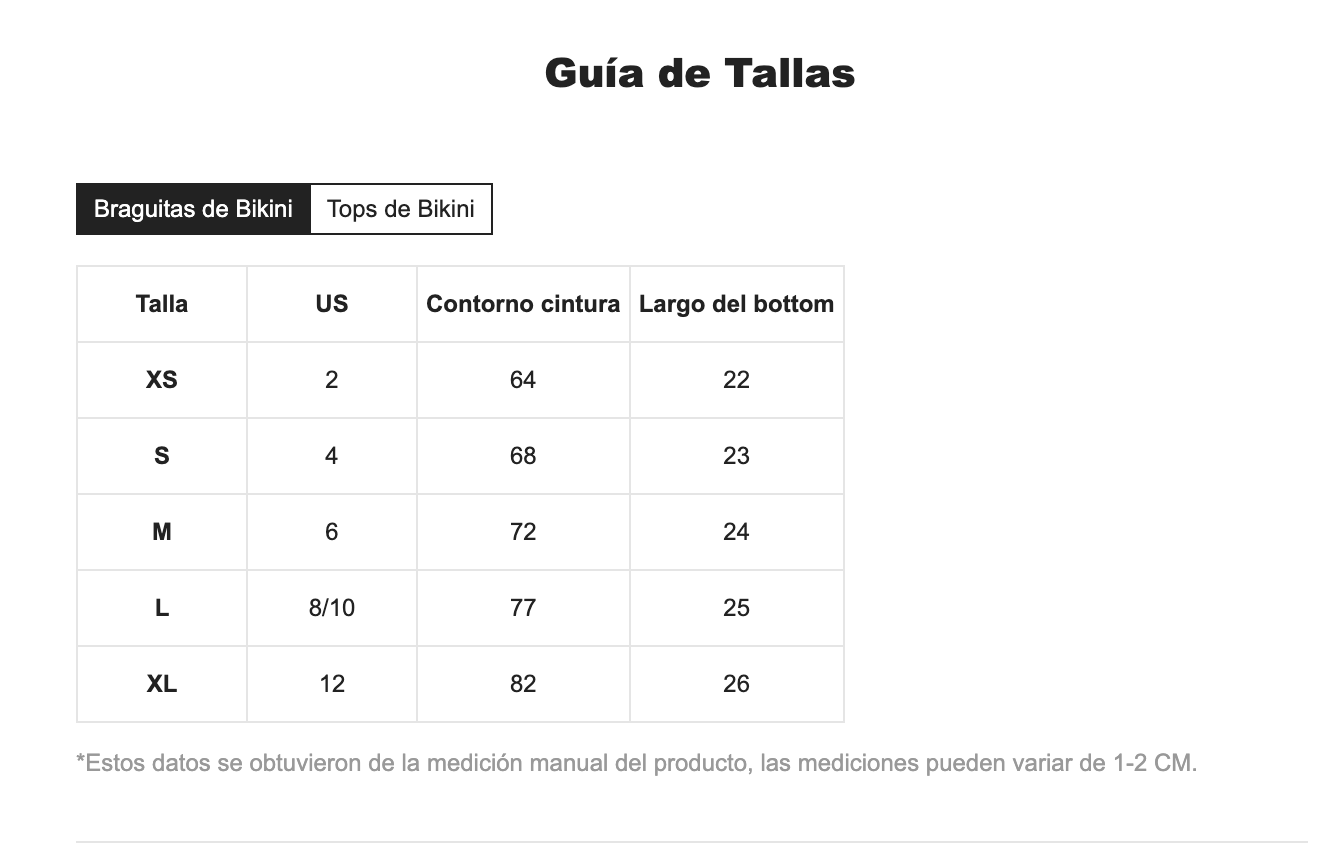Select the S size row label
Screen dimensions: 1340x844
pos(162,456)
